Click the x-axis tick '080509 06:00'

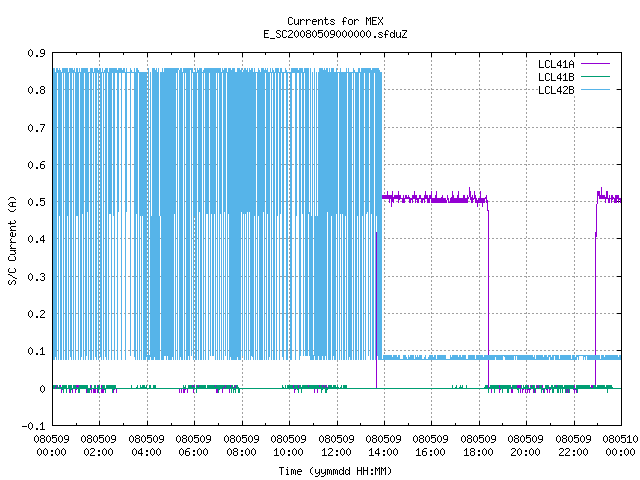(193, 445)
